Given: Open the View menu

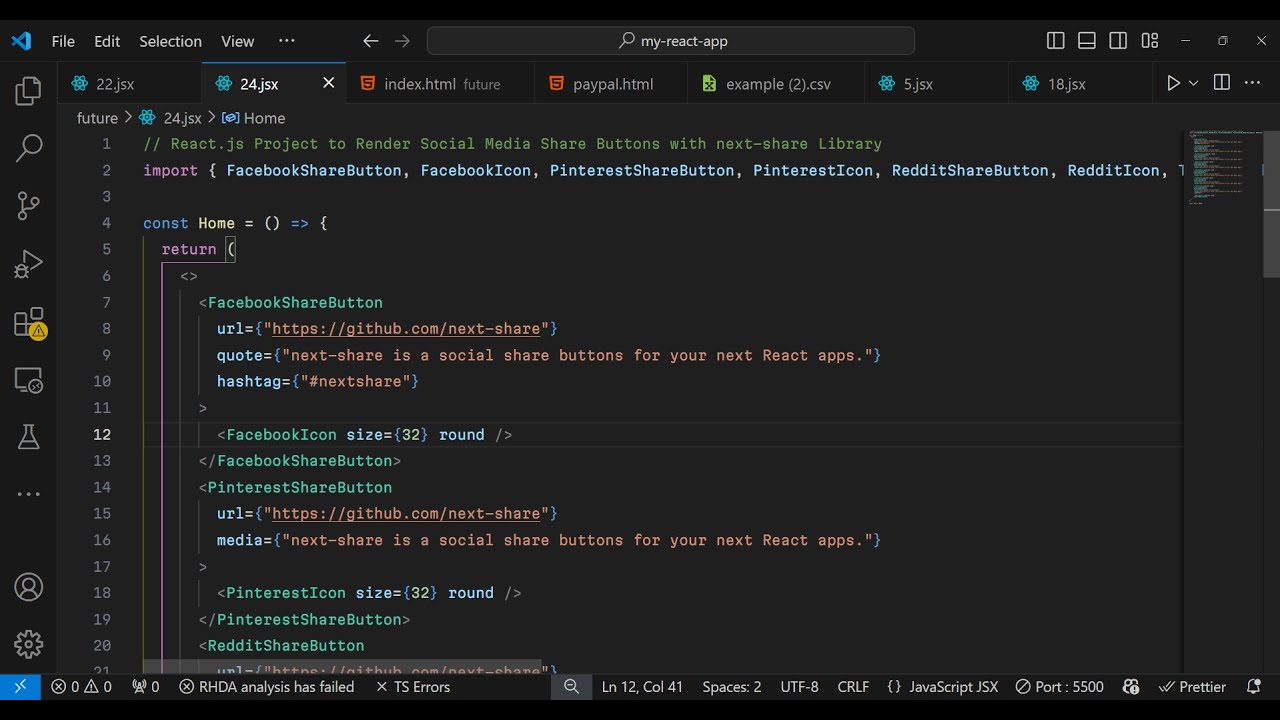Looking at the screenshot, I should tap(237, 41).
